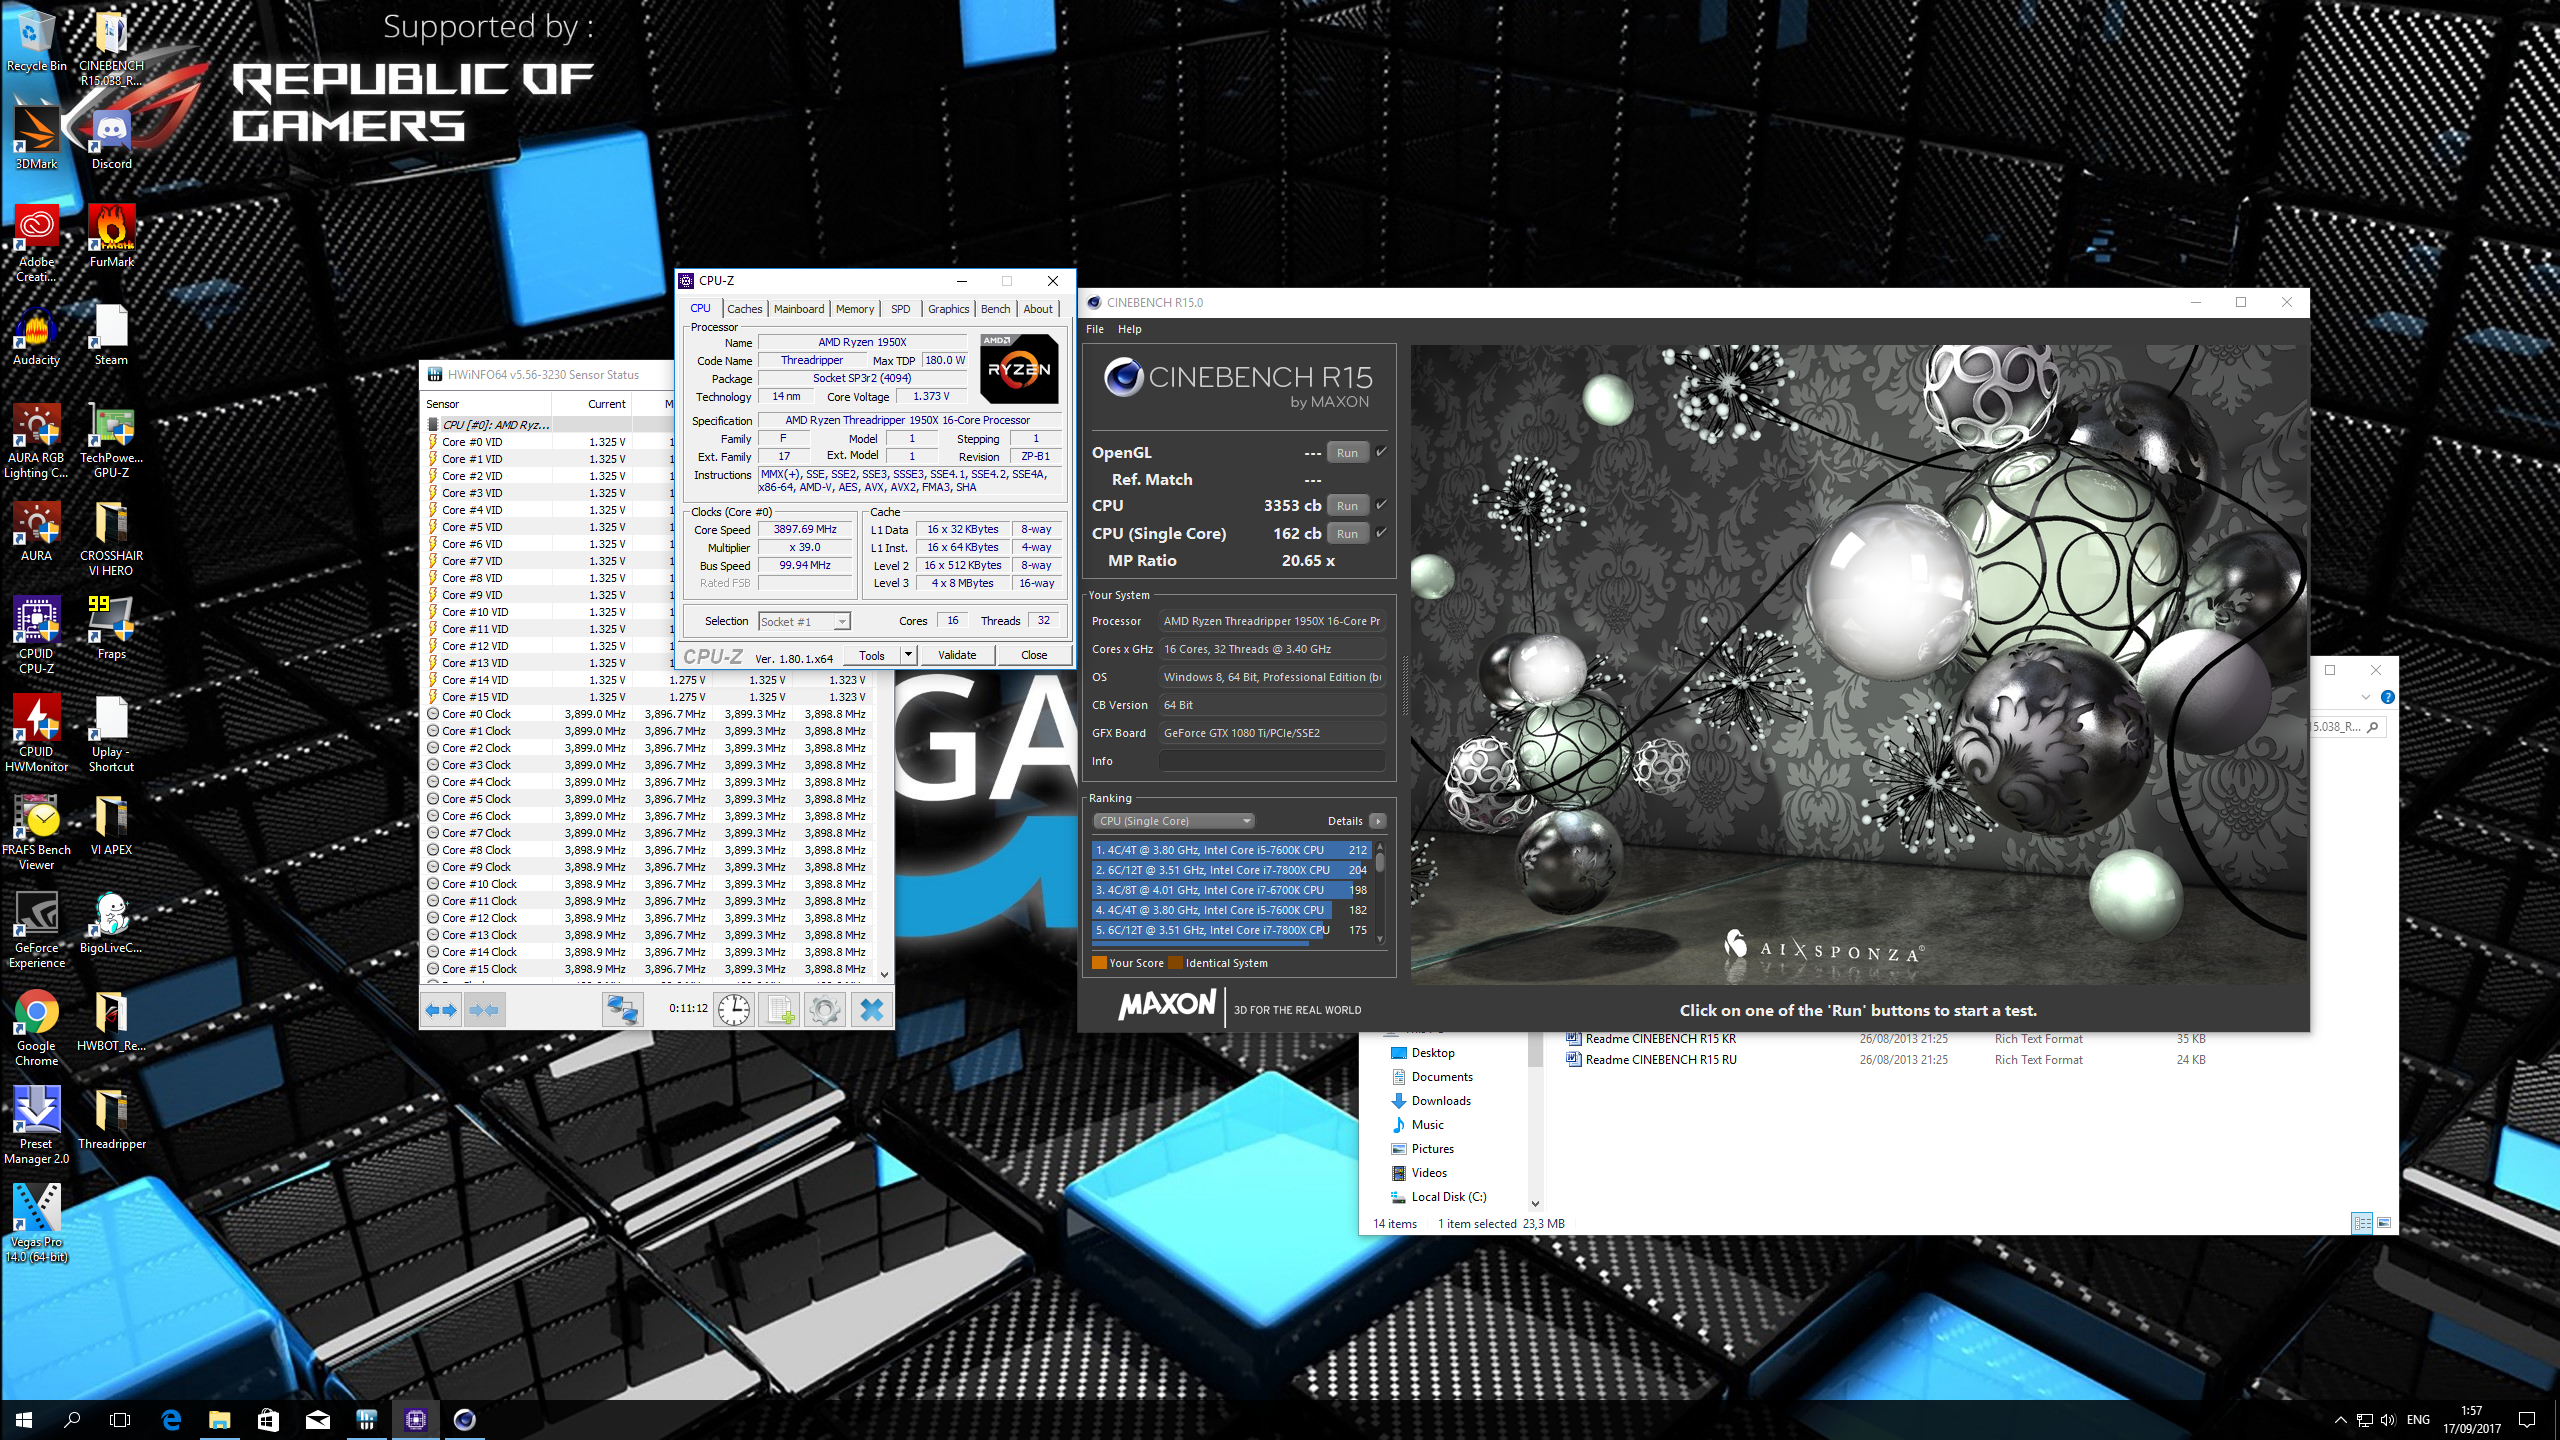The height and width of the screenshot is (1440, 2560).
Task: Open AURA RGB Lighting Control shortcut
Action: point(37,440)
